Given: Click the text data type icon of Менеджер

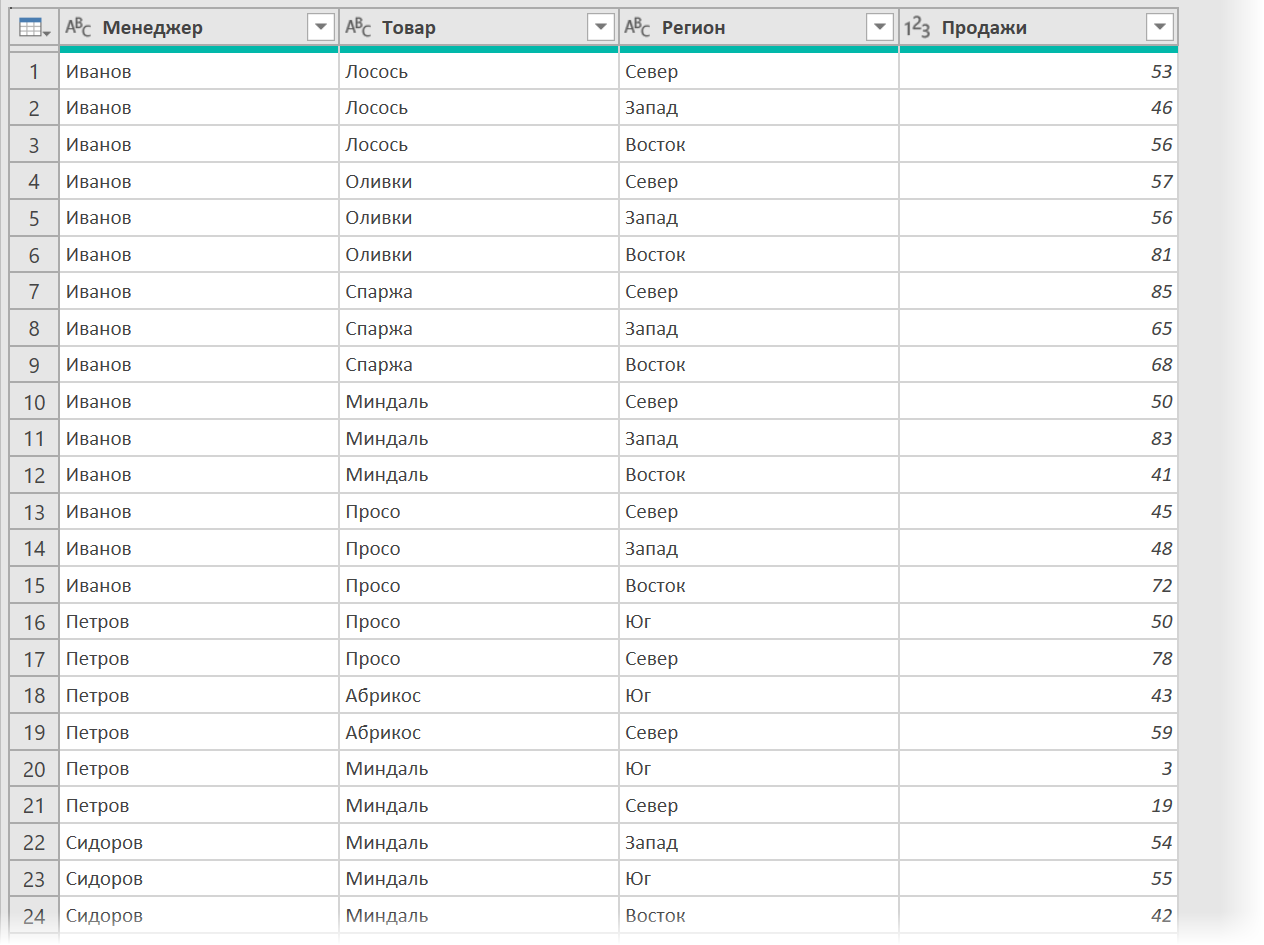Looking at the screenshot, I should coord(78,28).
